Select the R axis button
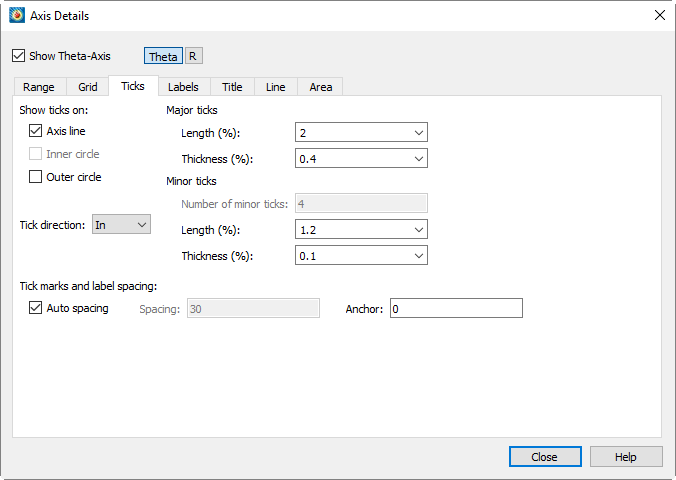The height and width of the screenshot is (480, 676). (194, 56)
